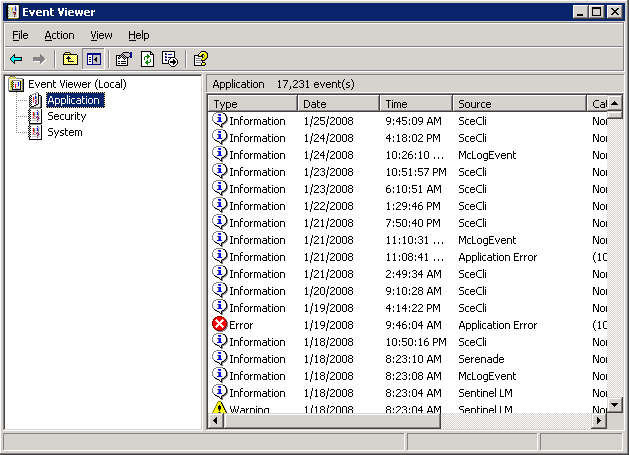Click time 6:10:51 AM cell
This screenshot has height=455, width=629.
coord(413,189)
